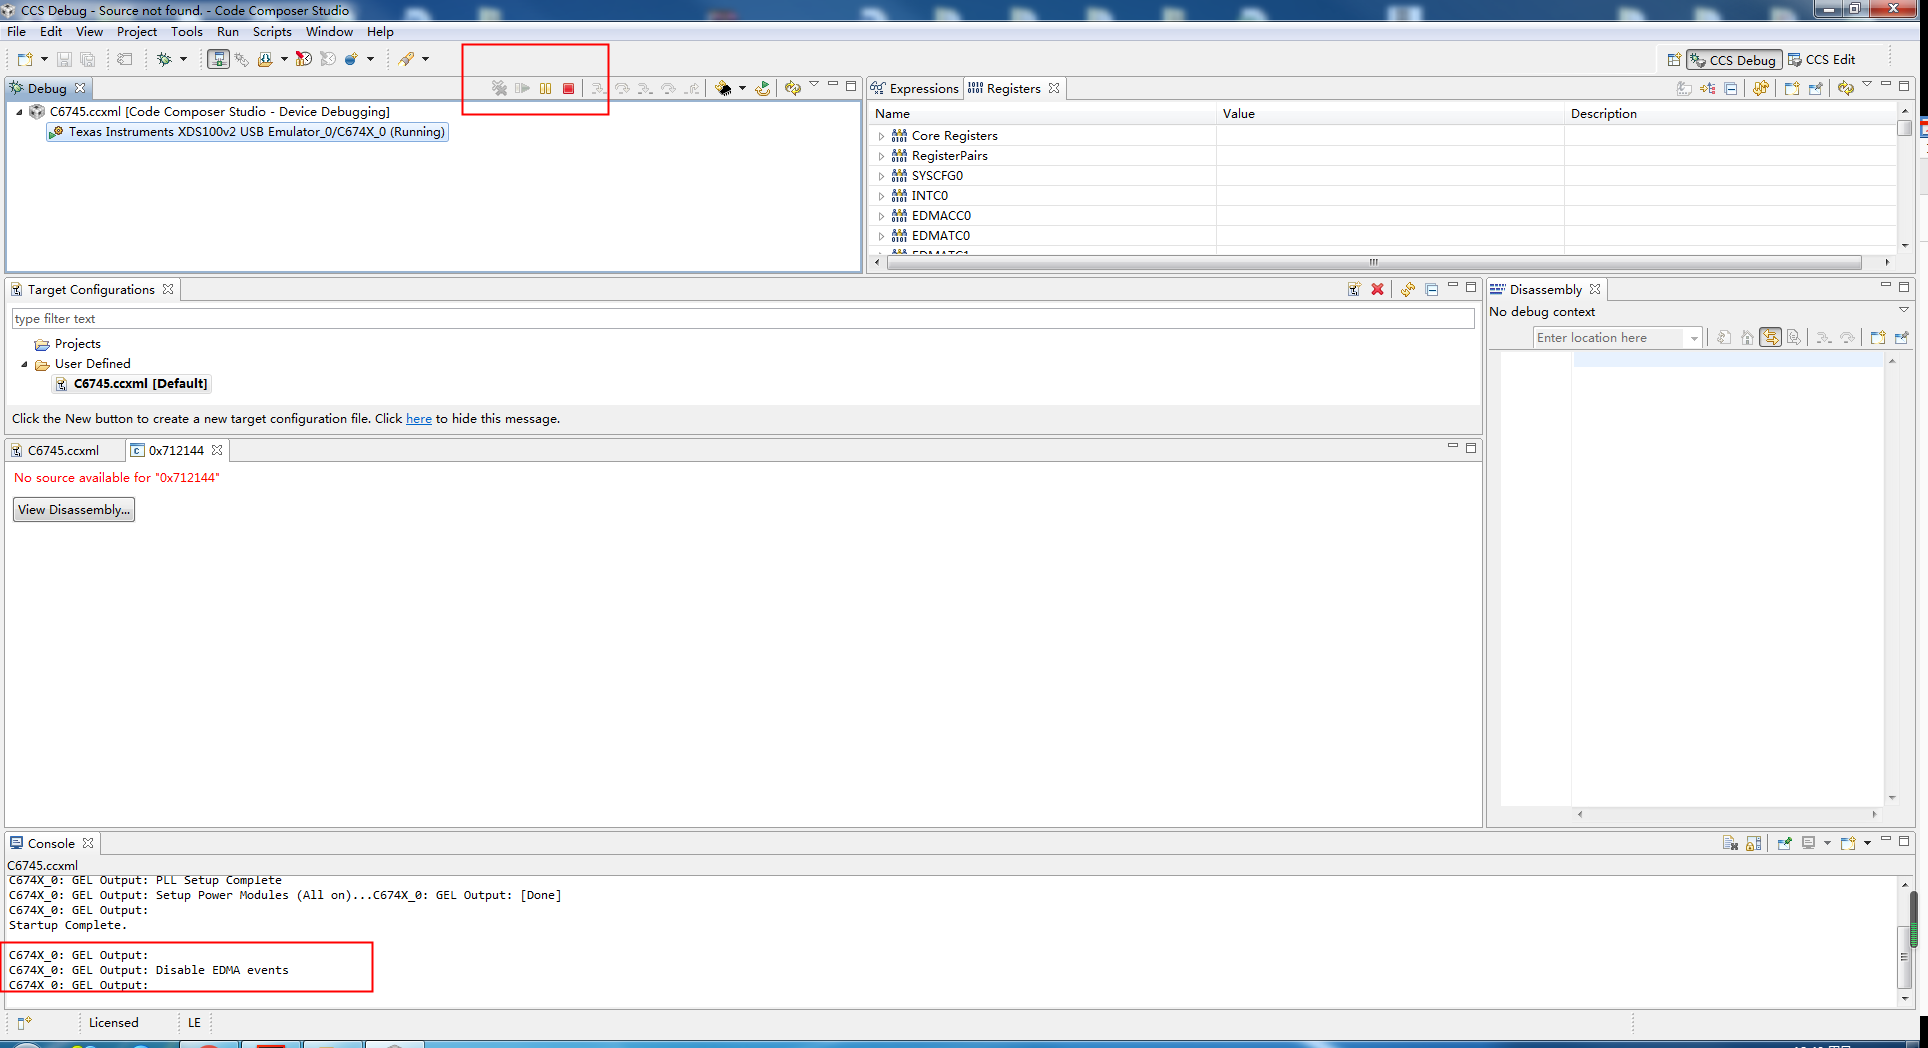Click New Registers View icon
The height and width of the screenshot is (1048, 1928).
1792,88
